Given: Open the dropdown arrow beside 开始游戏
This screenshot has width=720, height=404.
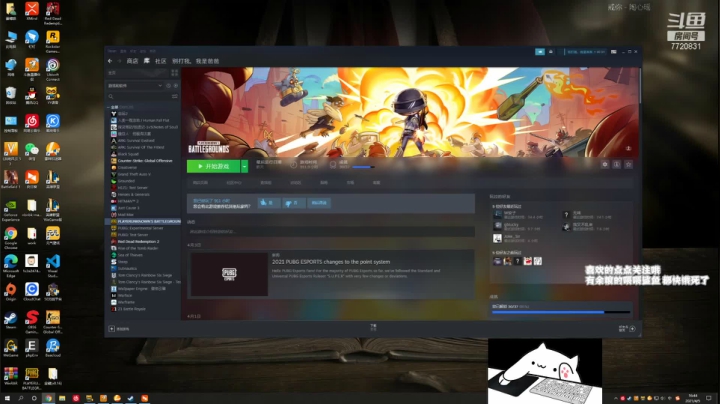Looking at the screenshot, I should click(245, 166).
